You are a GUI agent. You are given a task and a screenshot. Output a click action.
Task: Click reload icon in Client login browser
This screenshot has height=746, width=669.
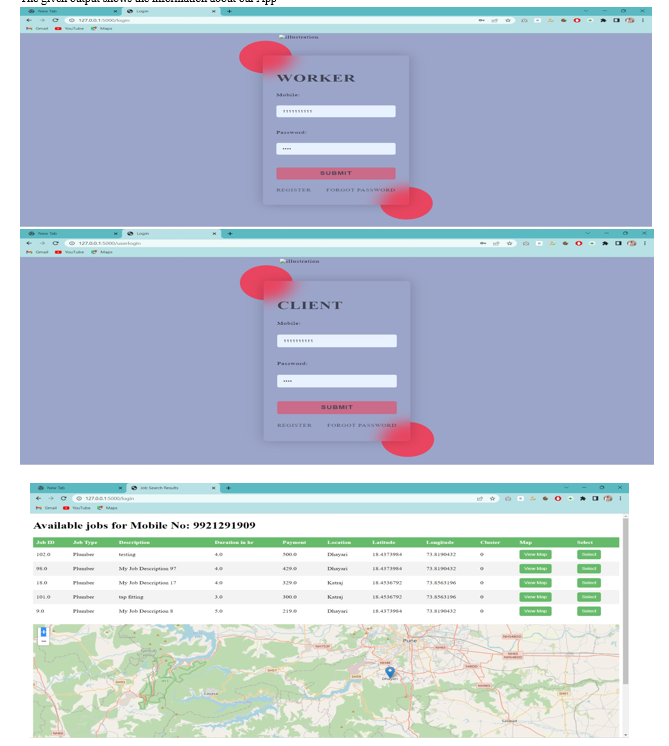pos(55,243)
